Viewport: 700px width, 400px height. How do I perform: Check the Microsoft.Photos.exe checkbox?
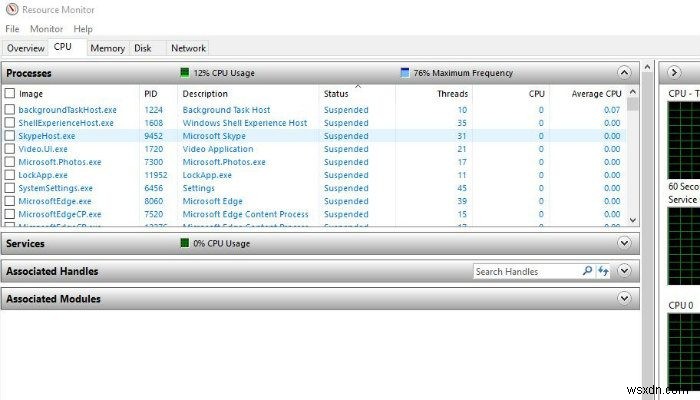10,162
